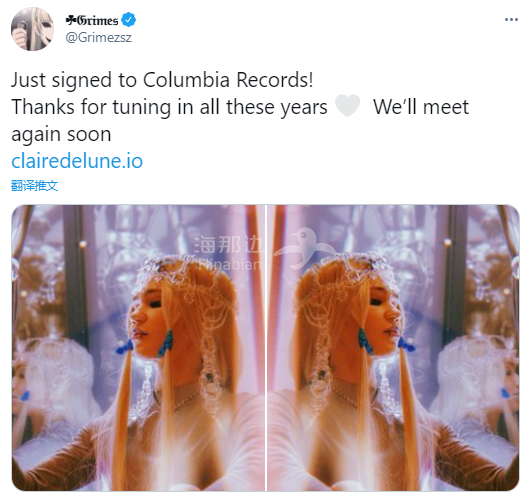Open the Grimes display name link

[x=97, y=21]
